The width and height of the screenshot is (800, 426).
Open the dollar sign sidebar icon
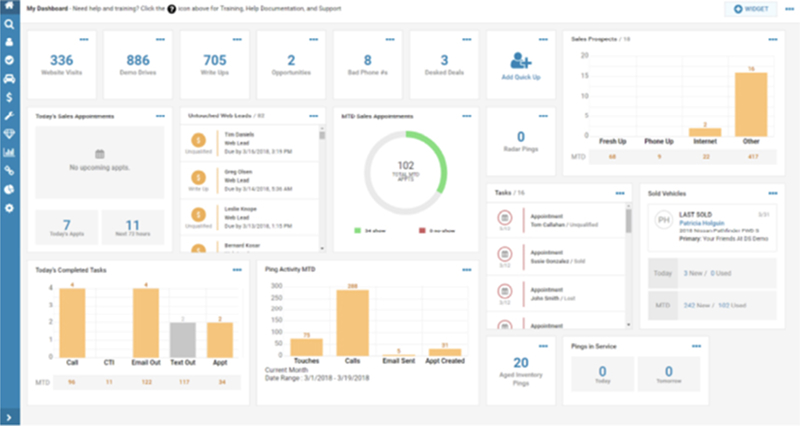pos(9,97)
